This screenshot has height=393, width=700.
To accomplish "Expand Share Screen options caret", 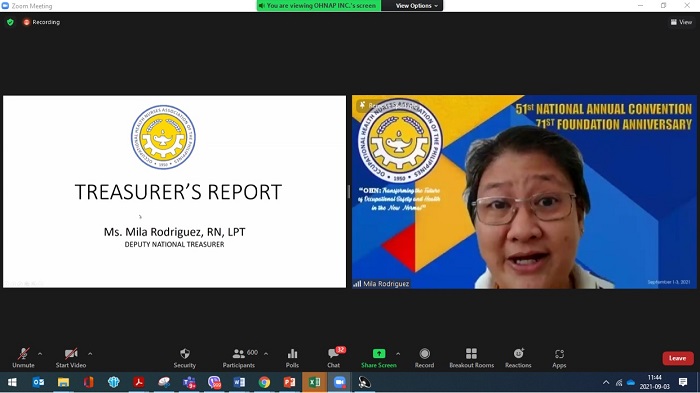I will pyautogui.click(x=398, y=354).
